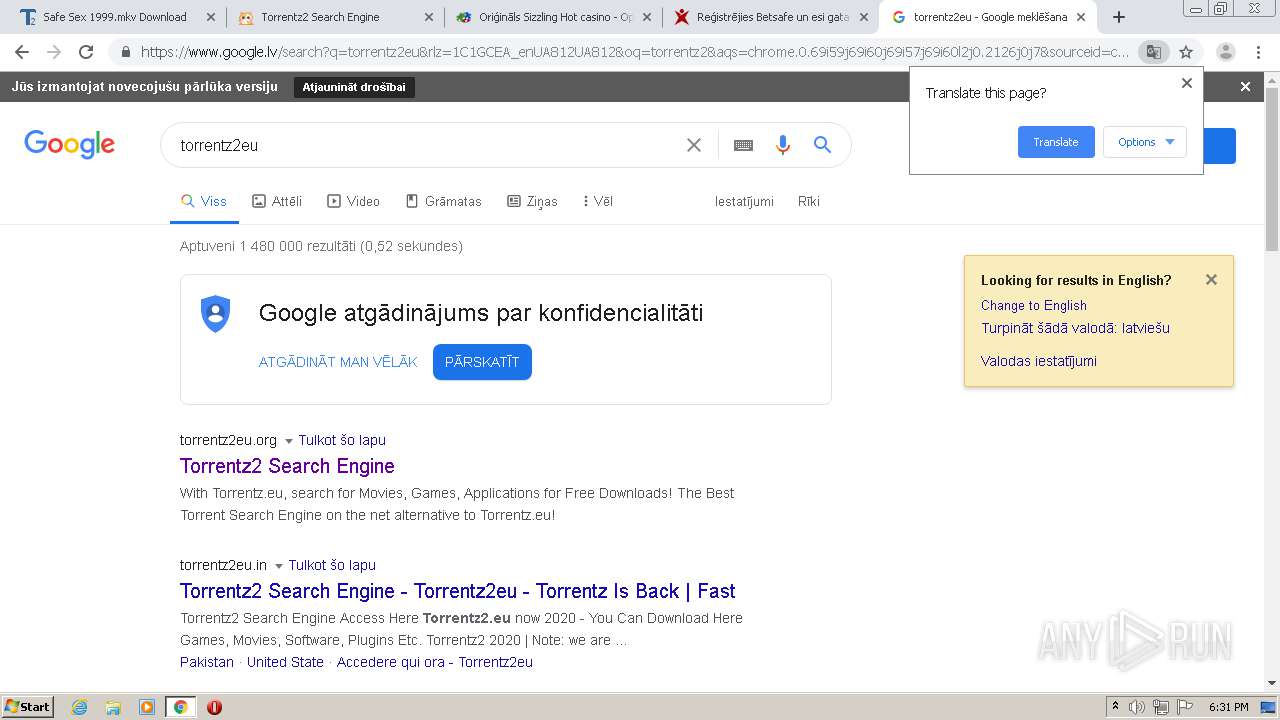
Task: Open the file explorer taskbar icon
Action: (113, 707)
